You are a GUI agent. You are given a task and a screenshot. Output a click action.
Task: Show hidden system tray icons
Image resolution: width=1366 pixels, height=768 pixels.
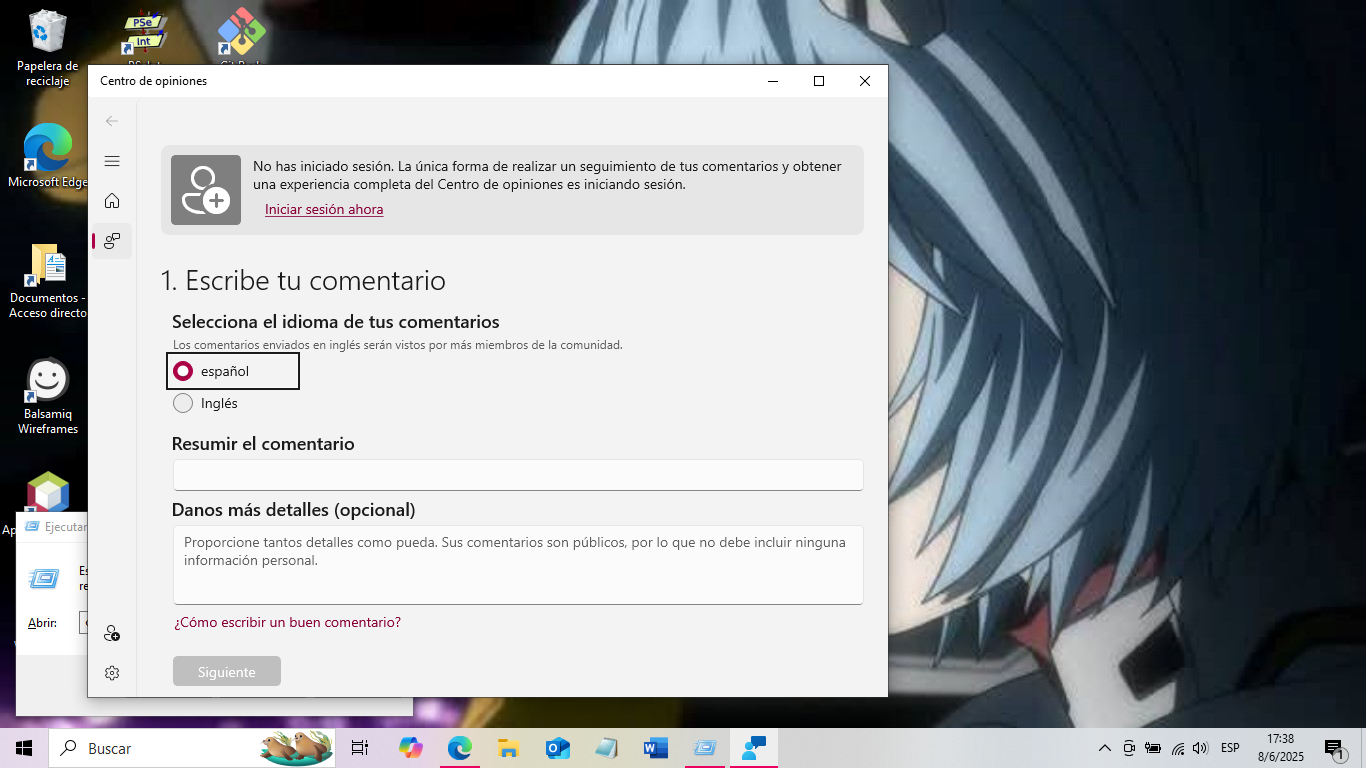tap(1105, 748)
